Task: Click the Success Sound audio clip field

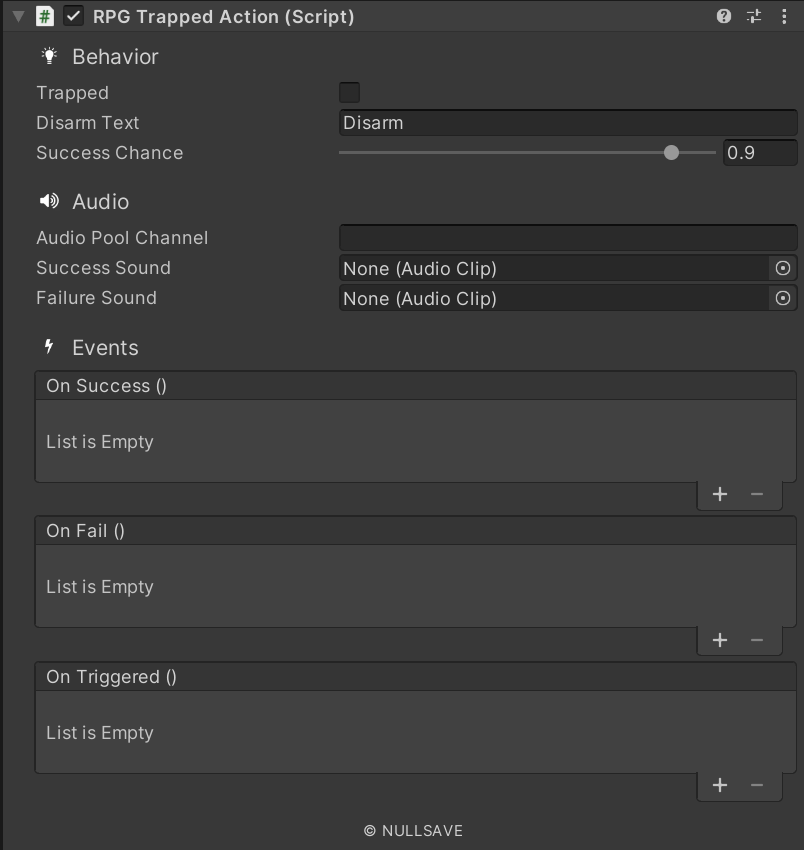Action: [x=553, y=268]
